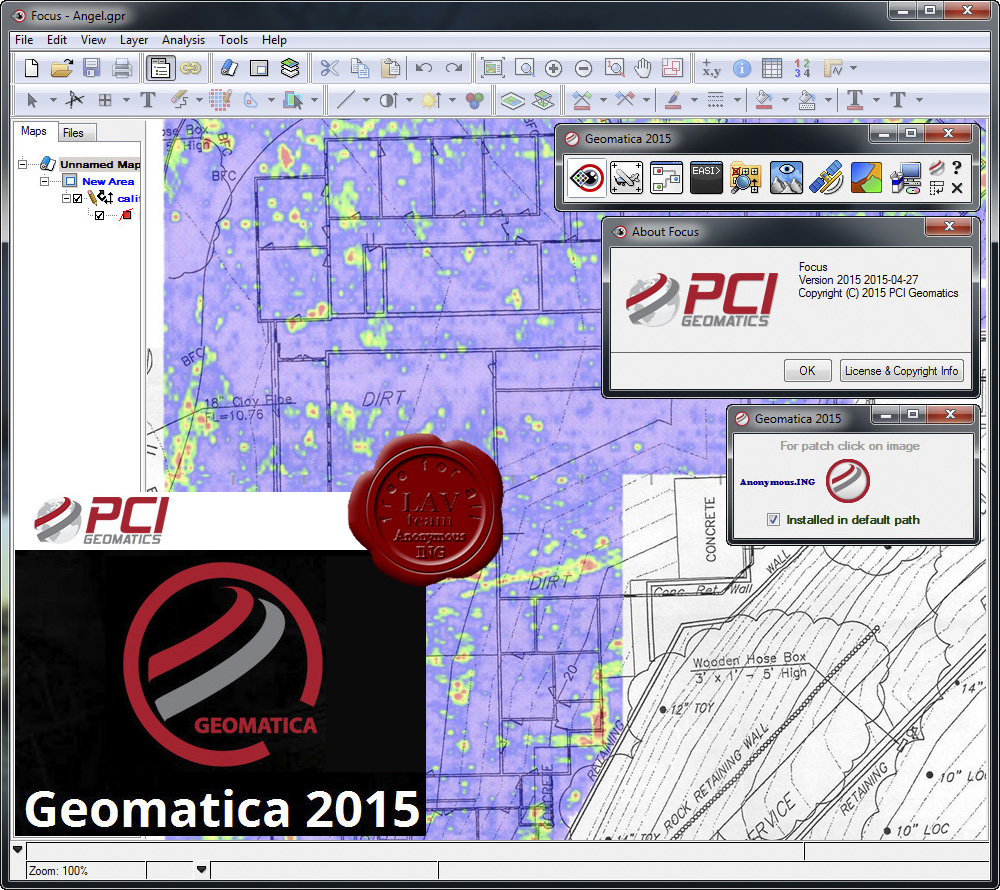The height and width of the screenshot is (890, 1000).
Task: Click the satellite icon in Geomatica toolbar
Action: (826, 177)
